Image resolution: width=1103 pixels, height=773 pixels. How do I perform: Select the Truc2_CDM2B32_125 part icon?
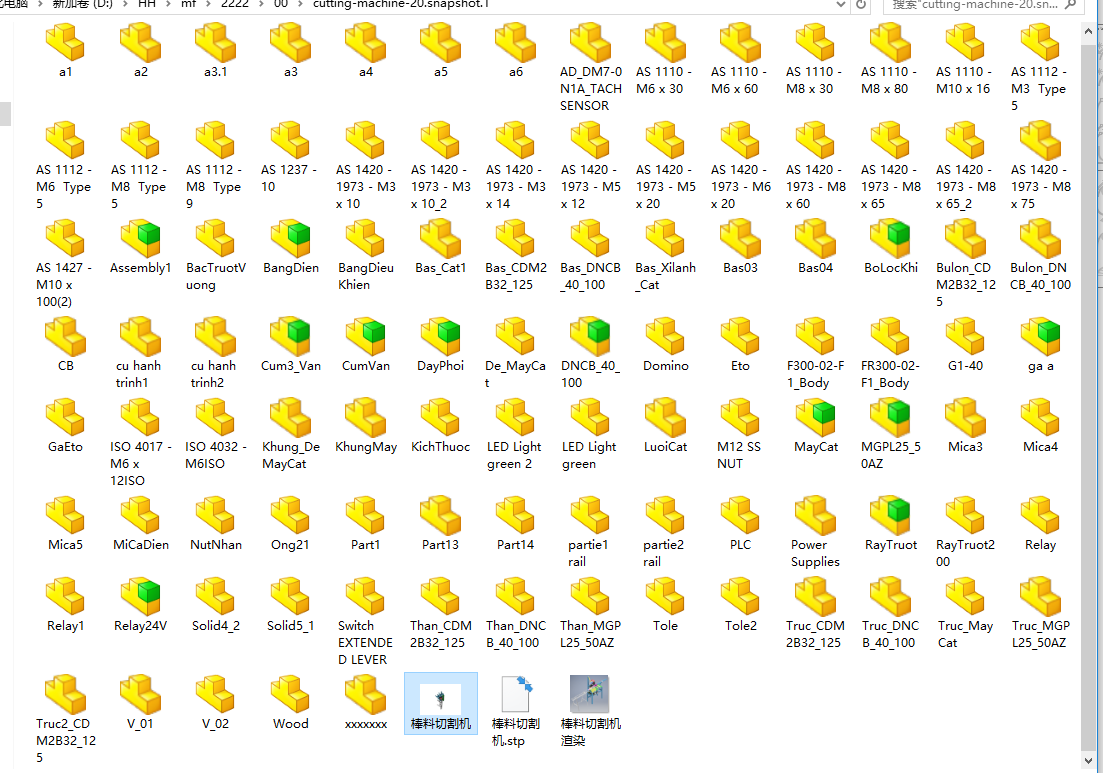pos(65,694)
